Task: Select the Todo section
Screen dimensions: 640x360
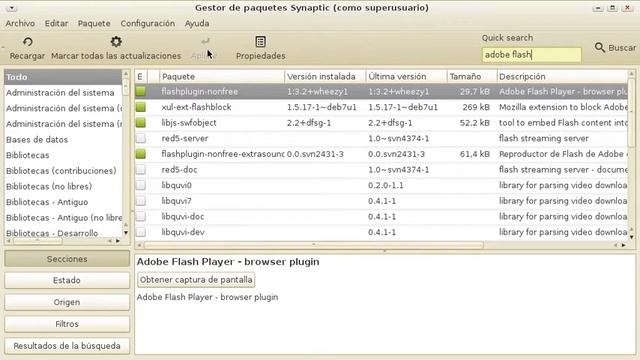Action: coord(63,77)
